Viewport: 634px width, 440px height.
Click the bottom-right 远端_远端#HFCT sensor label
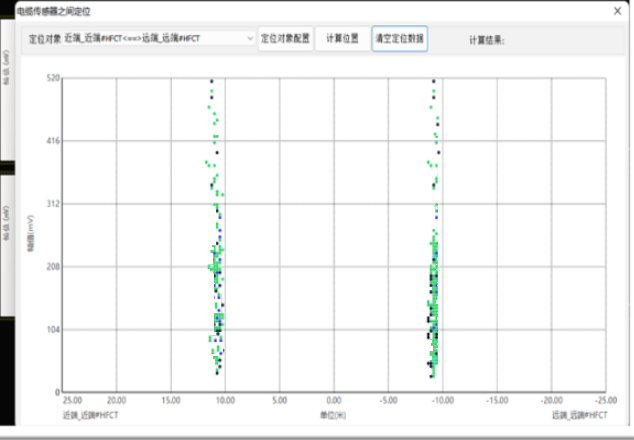[579, 414]
